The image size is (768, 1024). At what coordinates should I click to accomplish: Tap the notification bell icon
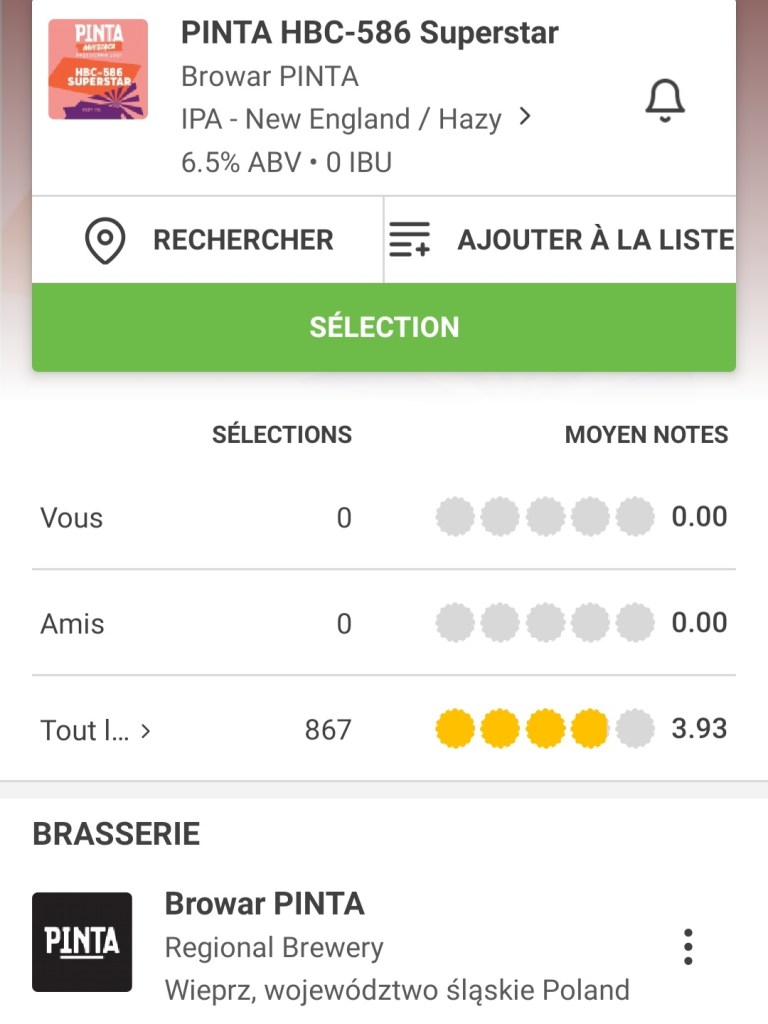tap(664, 100)
